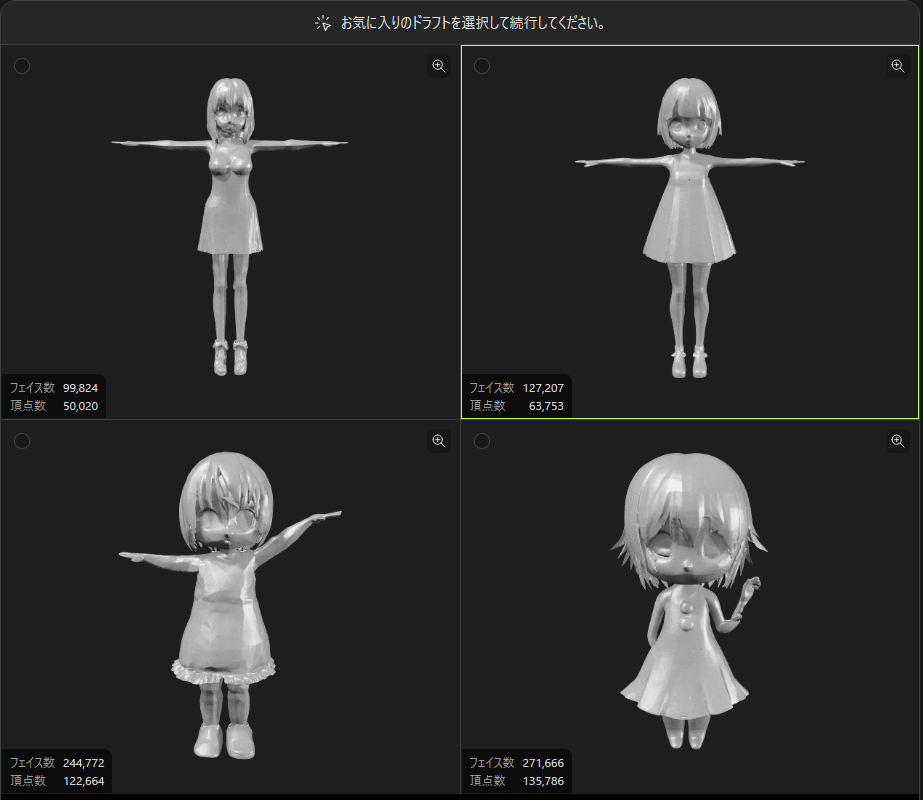Click the vertex count 50,020 value
Image resolution: width=923 pixels, height=800 pixels.
pyautogui.click(x=80, y=406)
